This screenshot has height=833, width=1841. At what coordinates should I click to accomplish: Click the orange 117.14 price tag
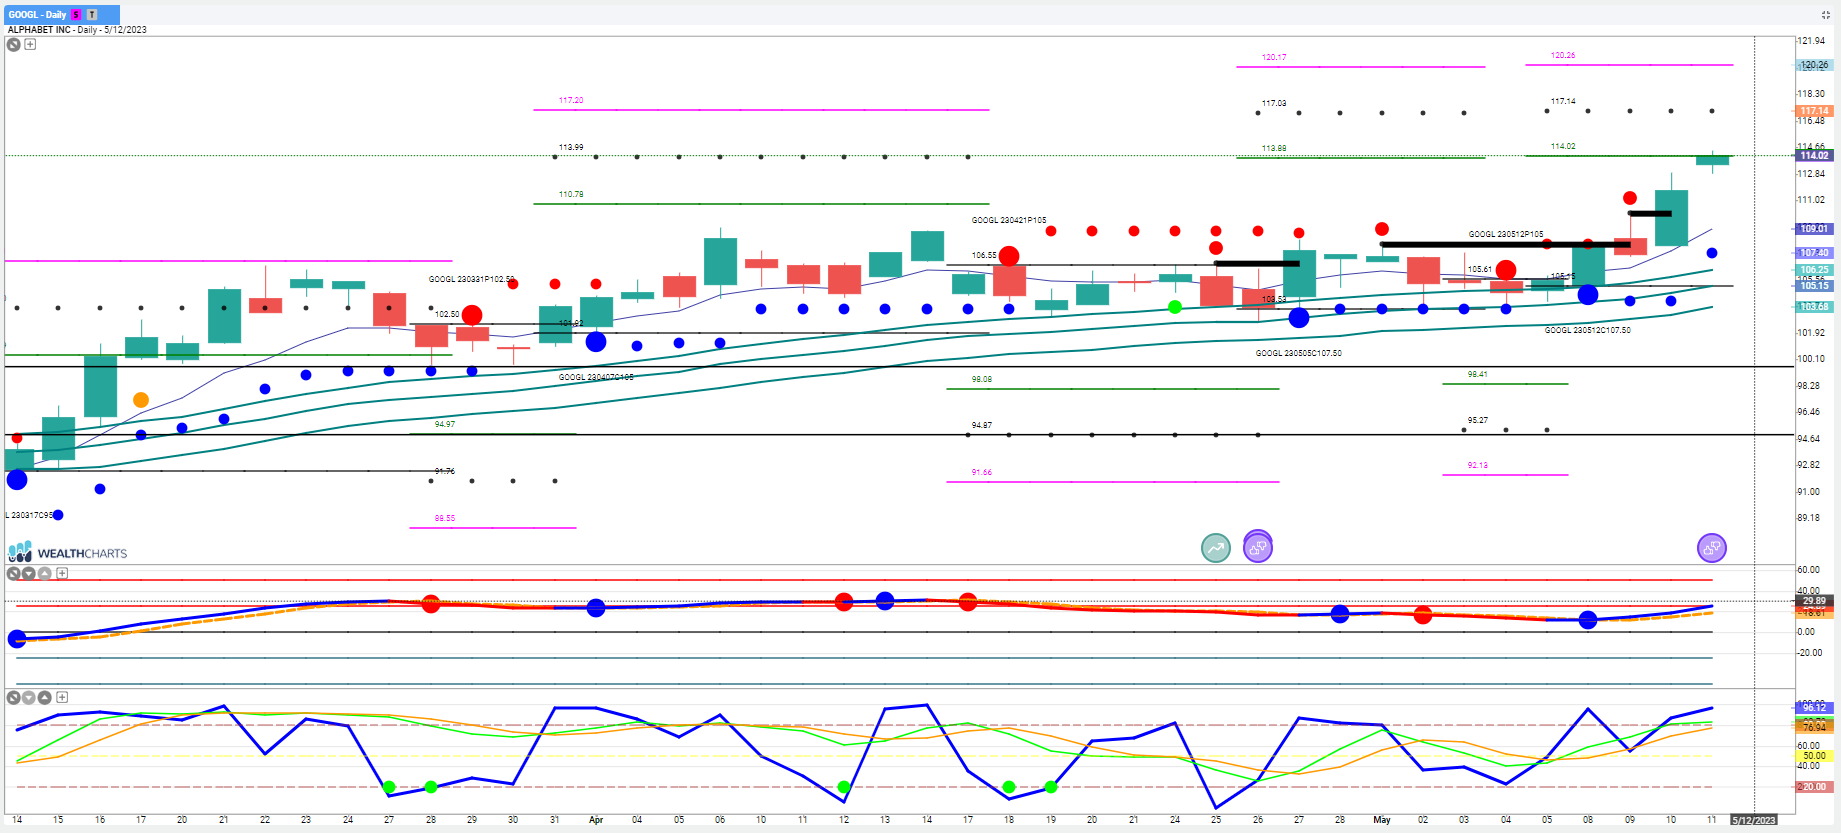(x=1814, y=111)
